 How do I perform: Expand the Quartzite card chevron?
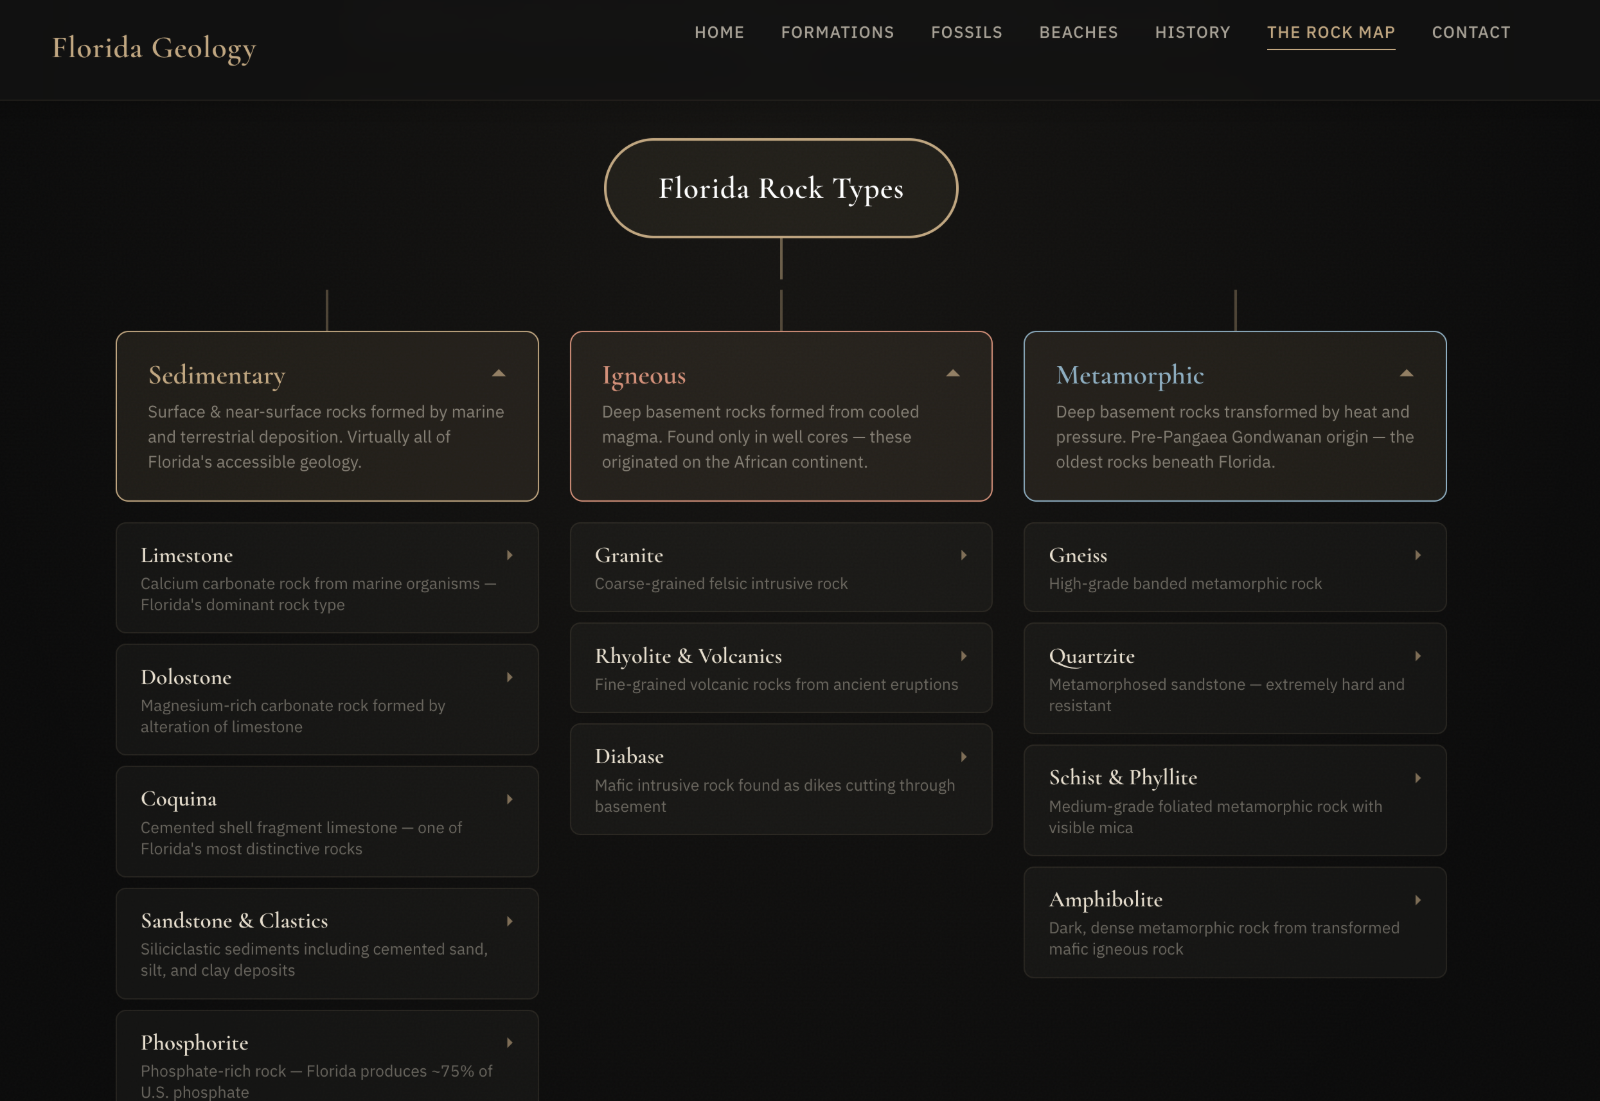(x=1418, y=656)
